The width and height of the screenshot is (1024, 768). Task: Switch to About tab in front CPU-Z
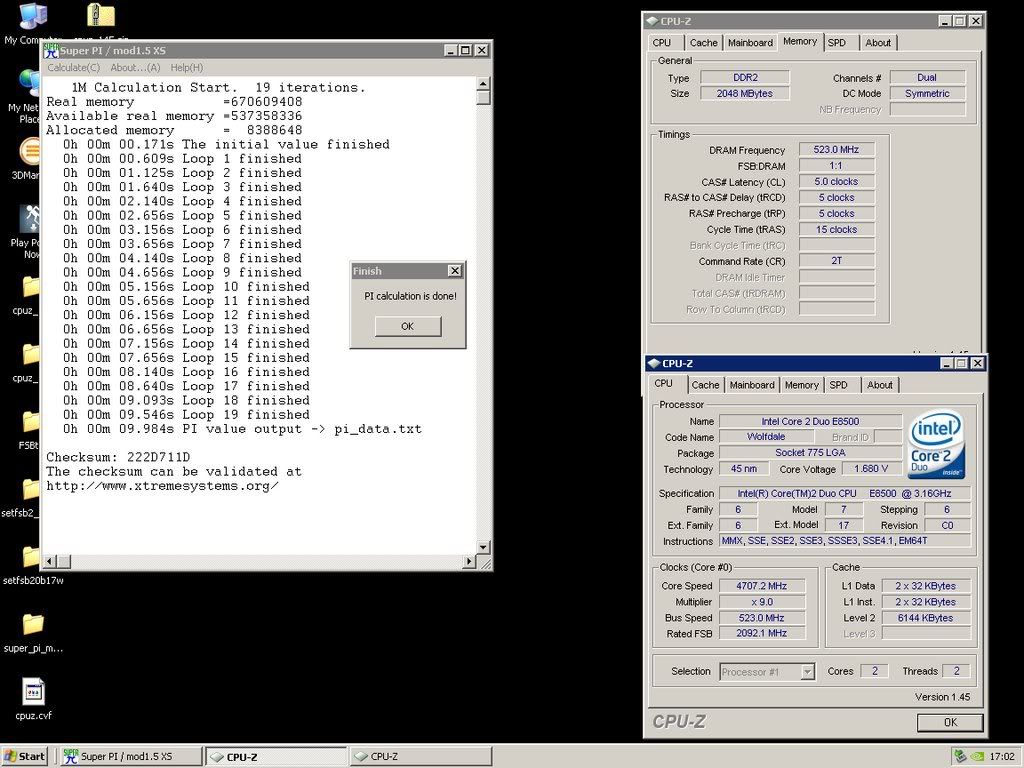tap(880, 385)
